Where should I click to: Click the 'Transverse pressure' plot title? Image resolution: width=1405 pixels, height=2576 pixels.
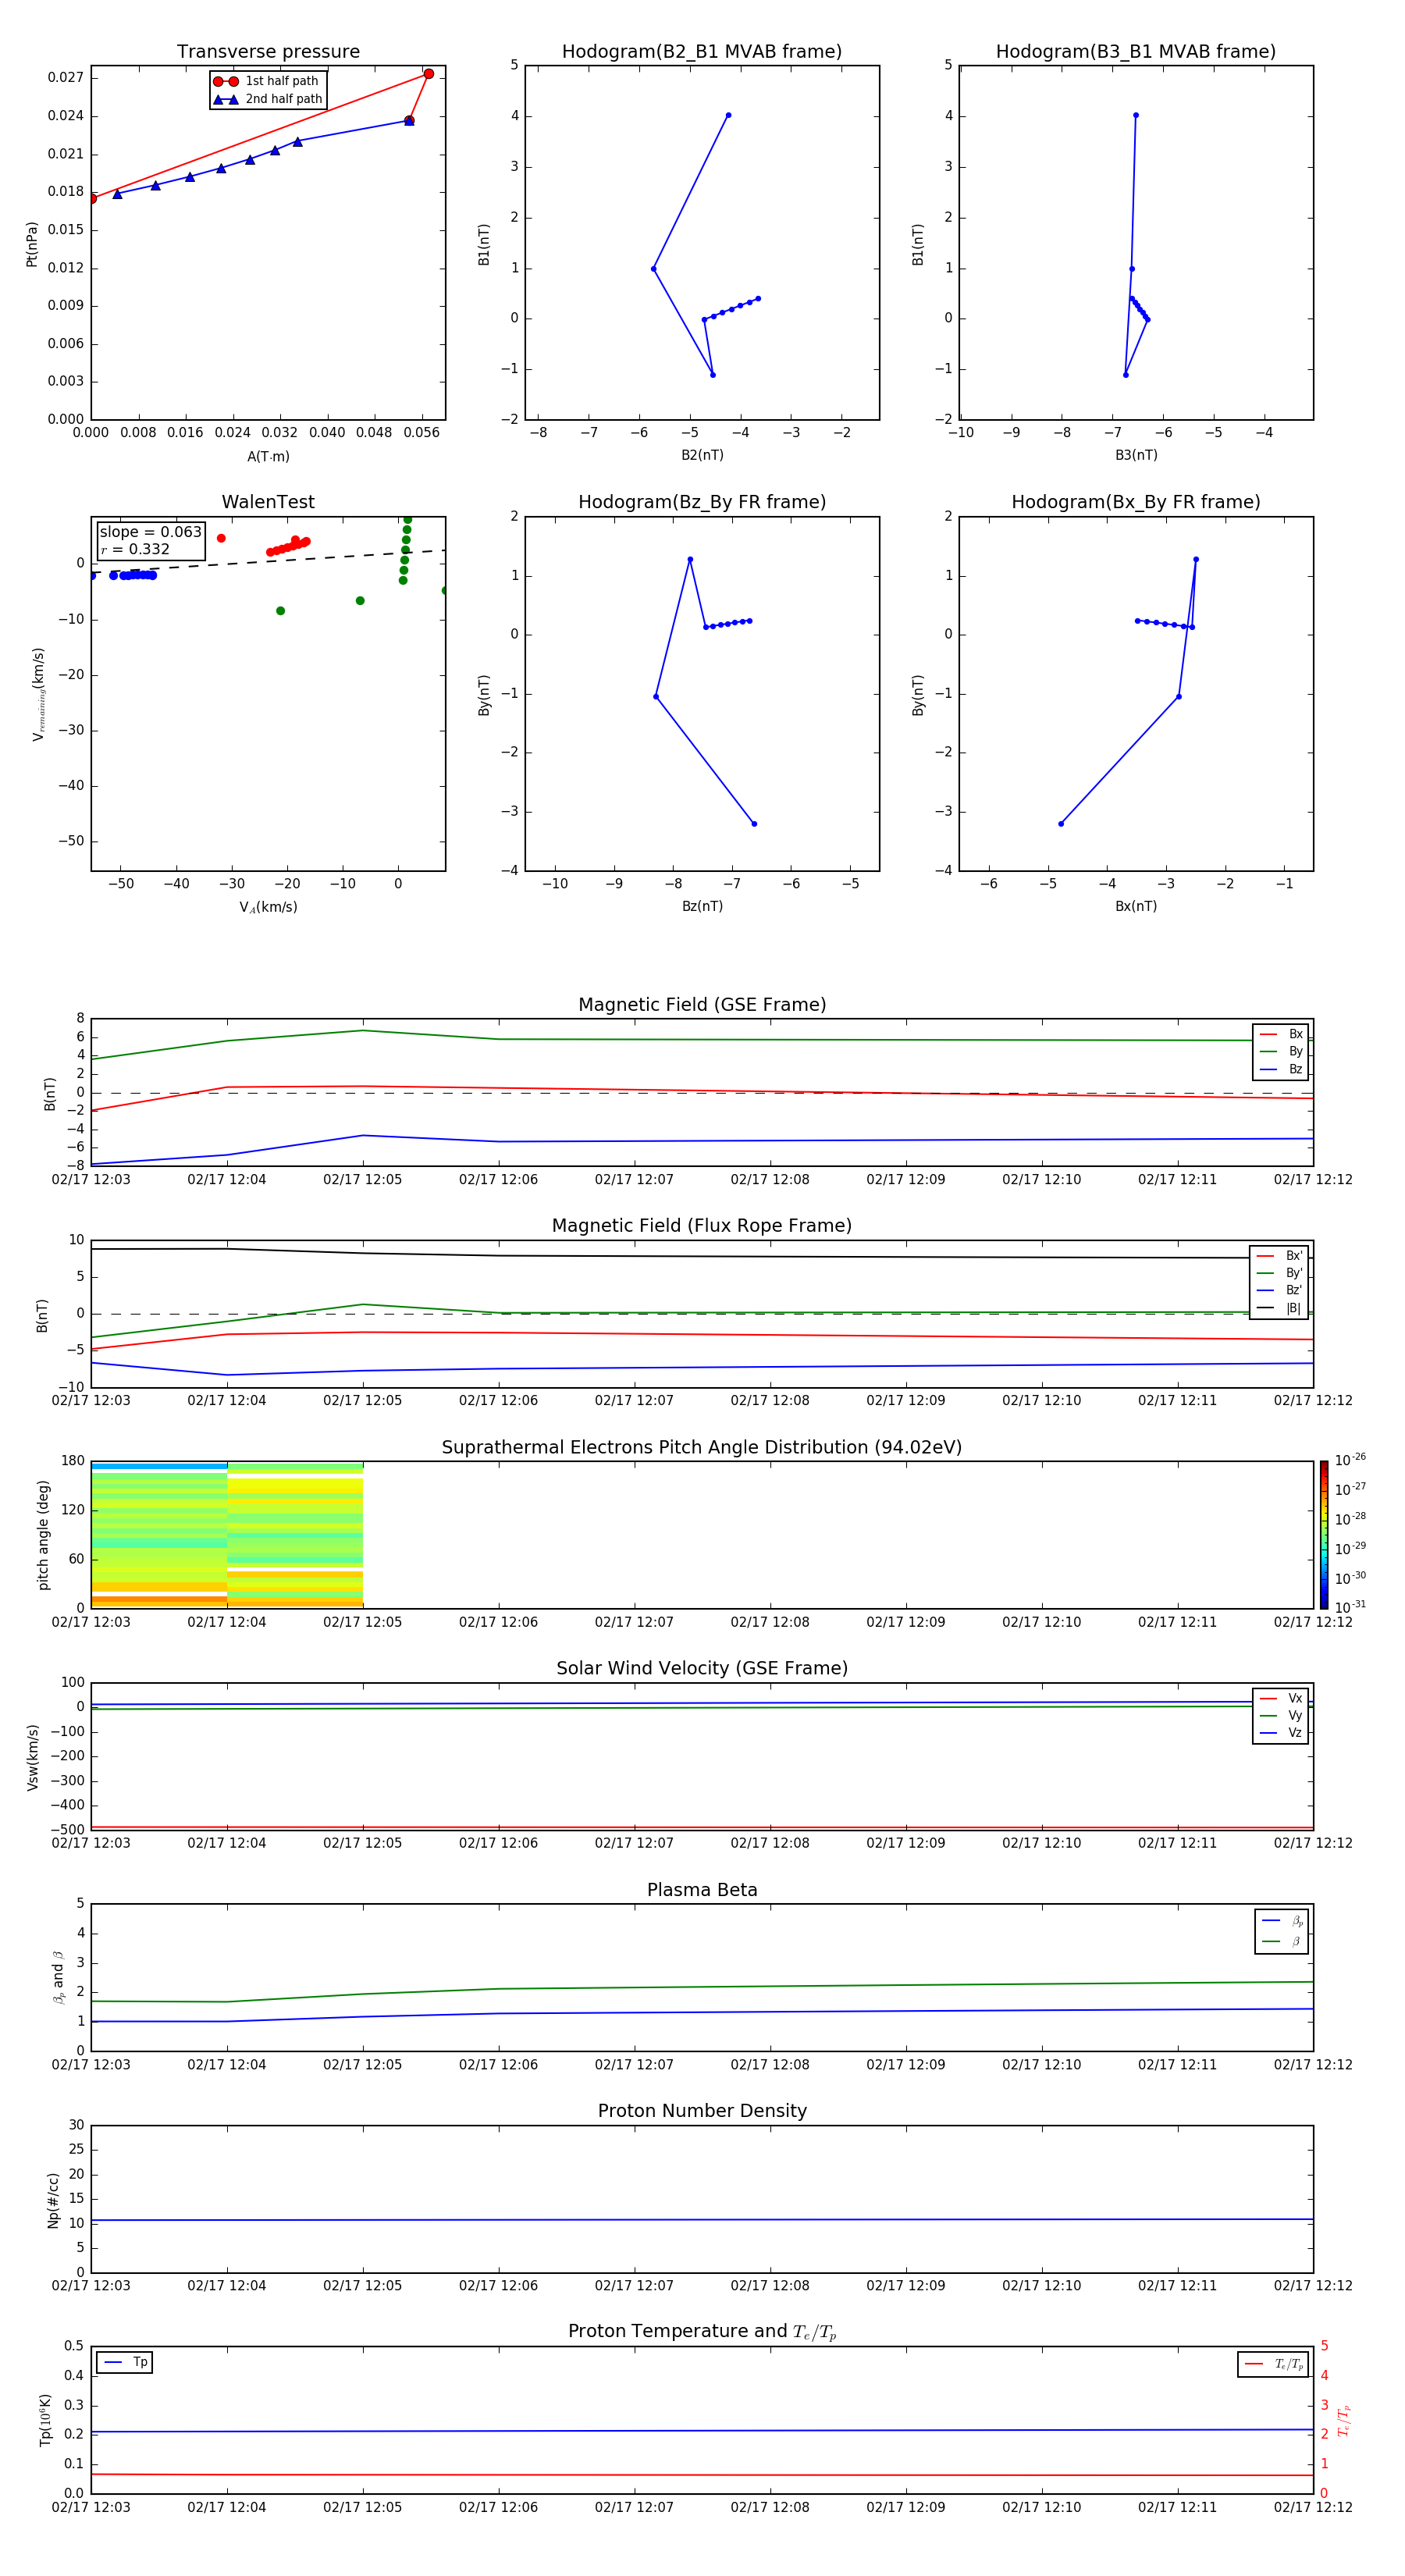[x=268, y=51]
